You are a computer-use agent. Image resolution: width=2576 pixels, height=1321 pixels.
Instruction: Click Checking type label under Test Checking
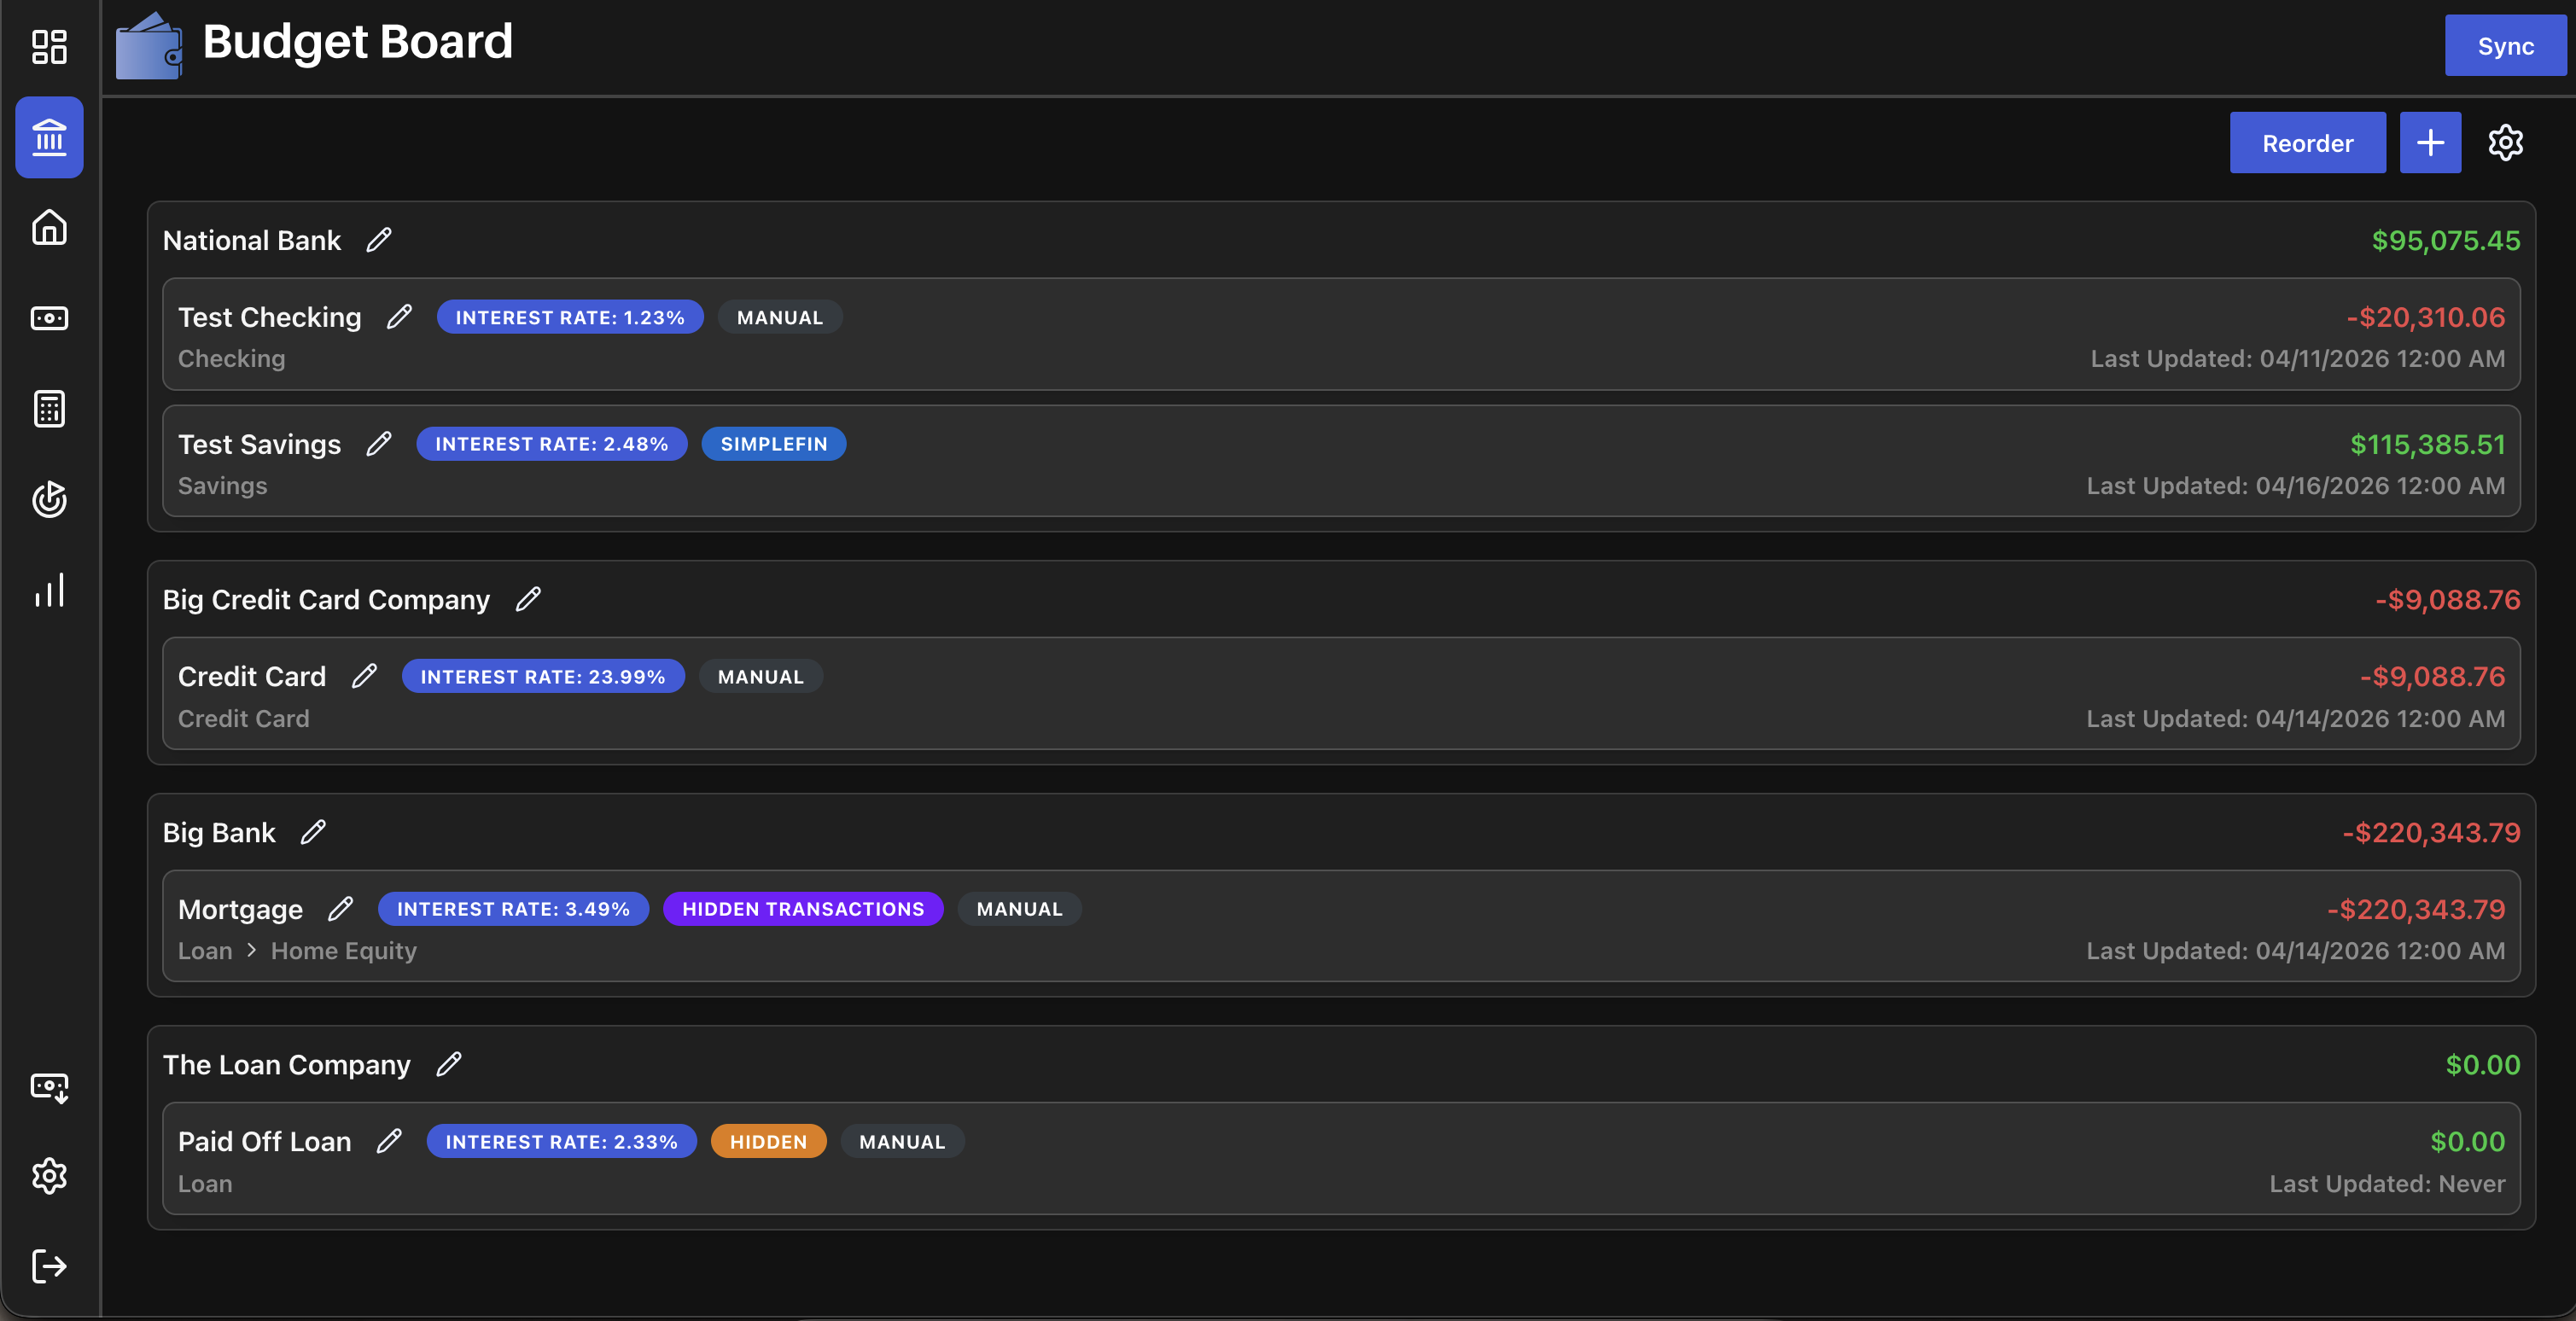pyautogui.click(x=231, y=358)
